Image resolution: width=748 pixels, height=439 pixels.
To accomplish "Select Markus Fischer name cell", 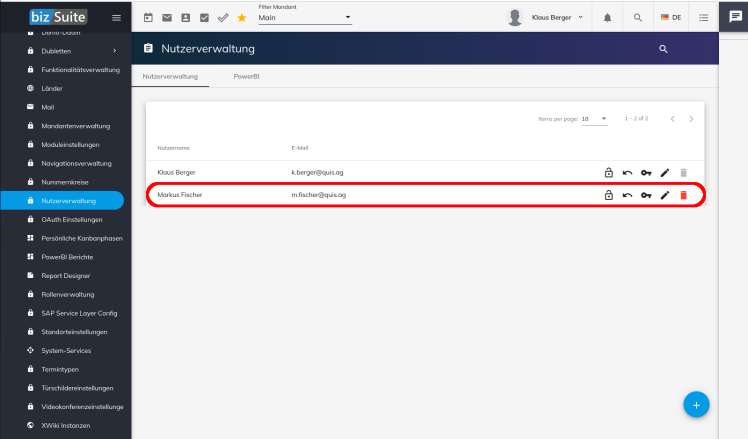I will tap(180, 195).
